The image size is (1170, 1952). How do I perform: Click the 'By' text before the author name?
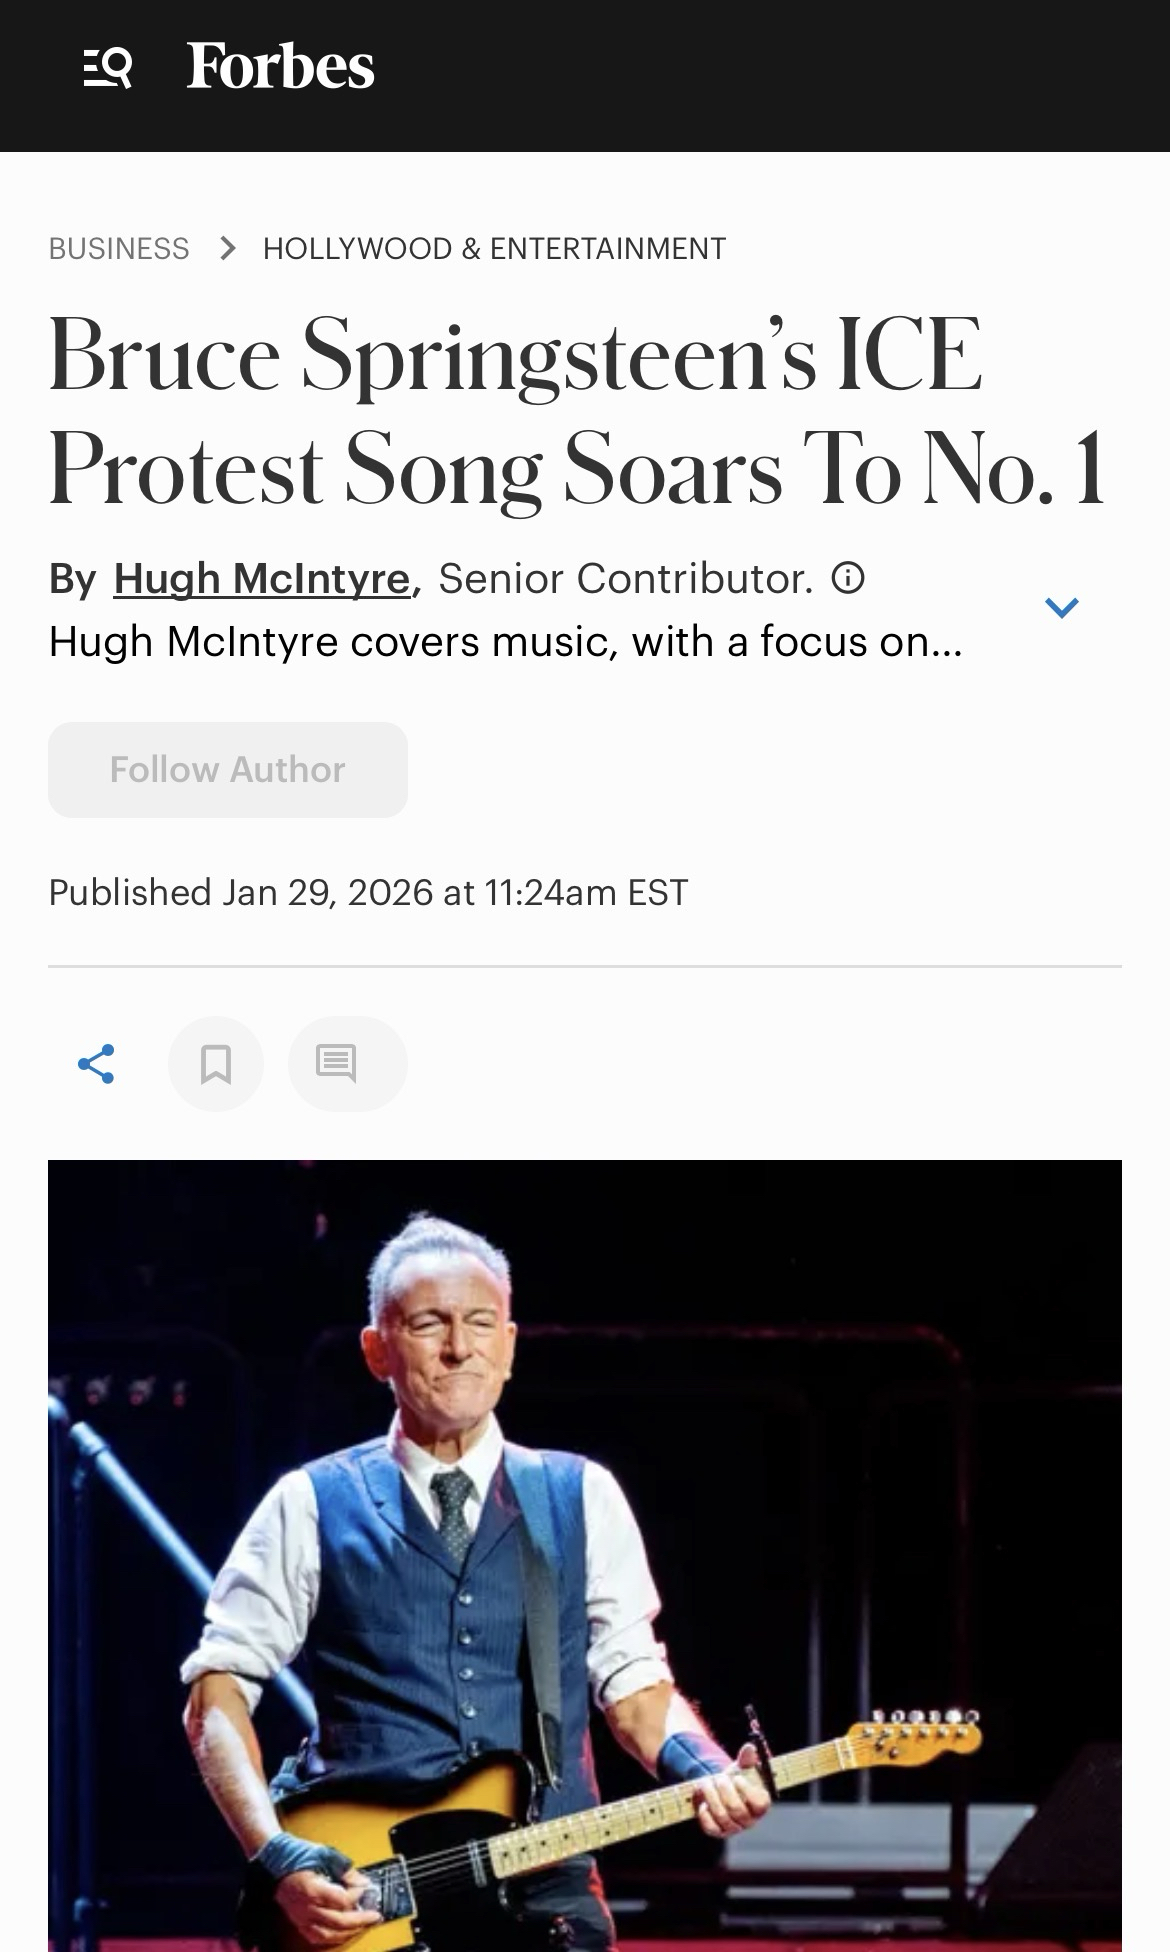(72, 579)
